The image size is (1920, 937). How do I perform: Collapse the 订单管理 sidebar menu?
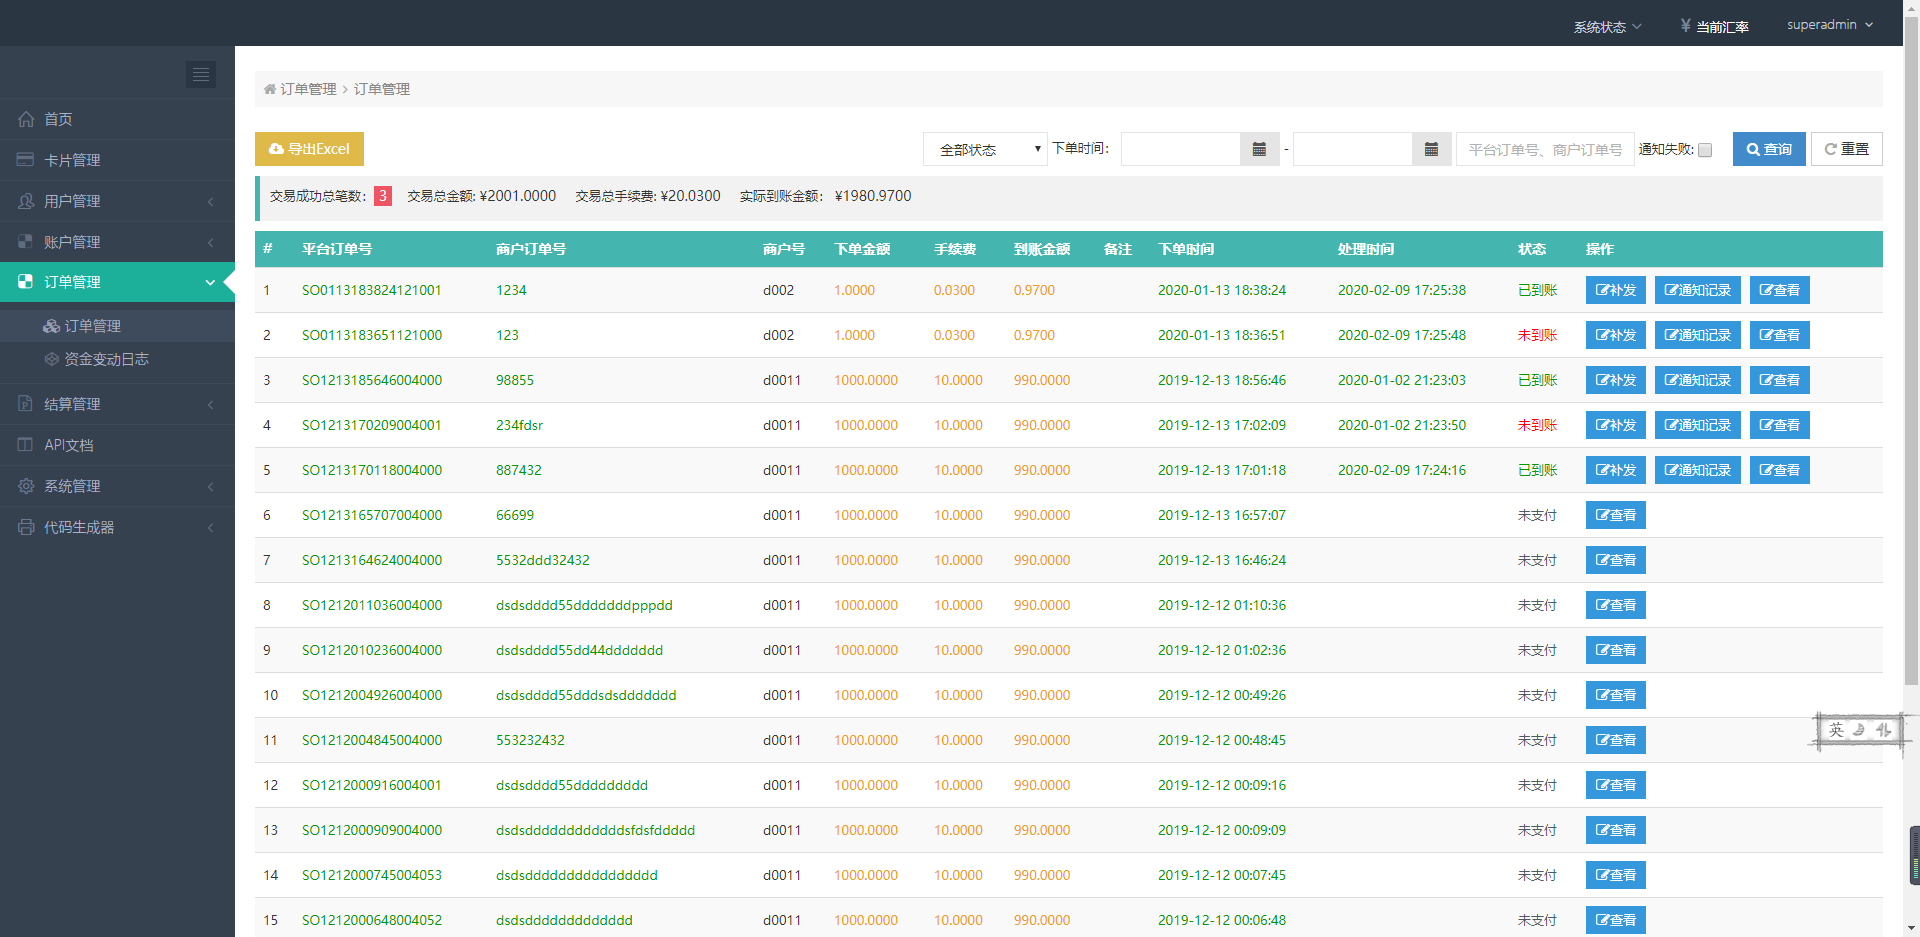pyautogui.click(x=117, y=282)
